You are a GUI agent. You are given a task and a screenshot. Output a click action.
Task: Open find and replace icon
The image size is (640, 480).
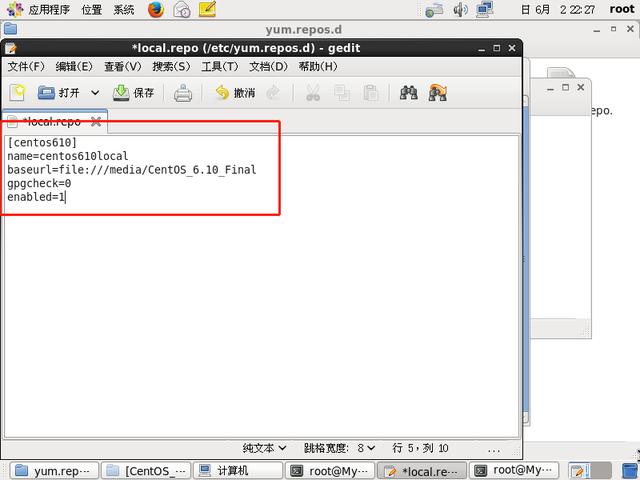438,93
